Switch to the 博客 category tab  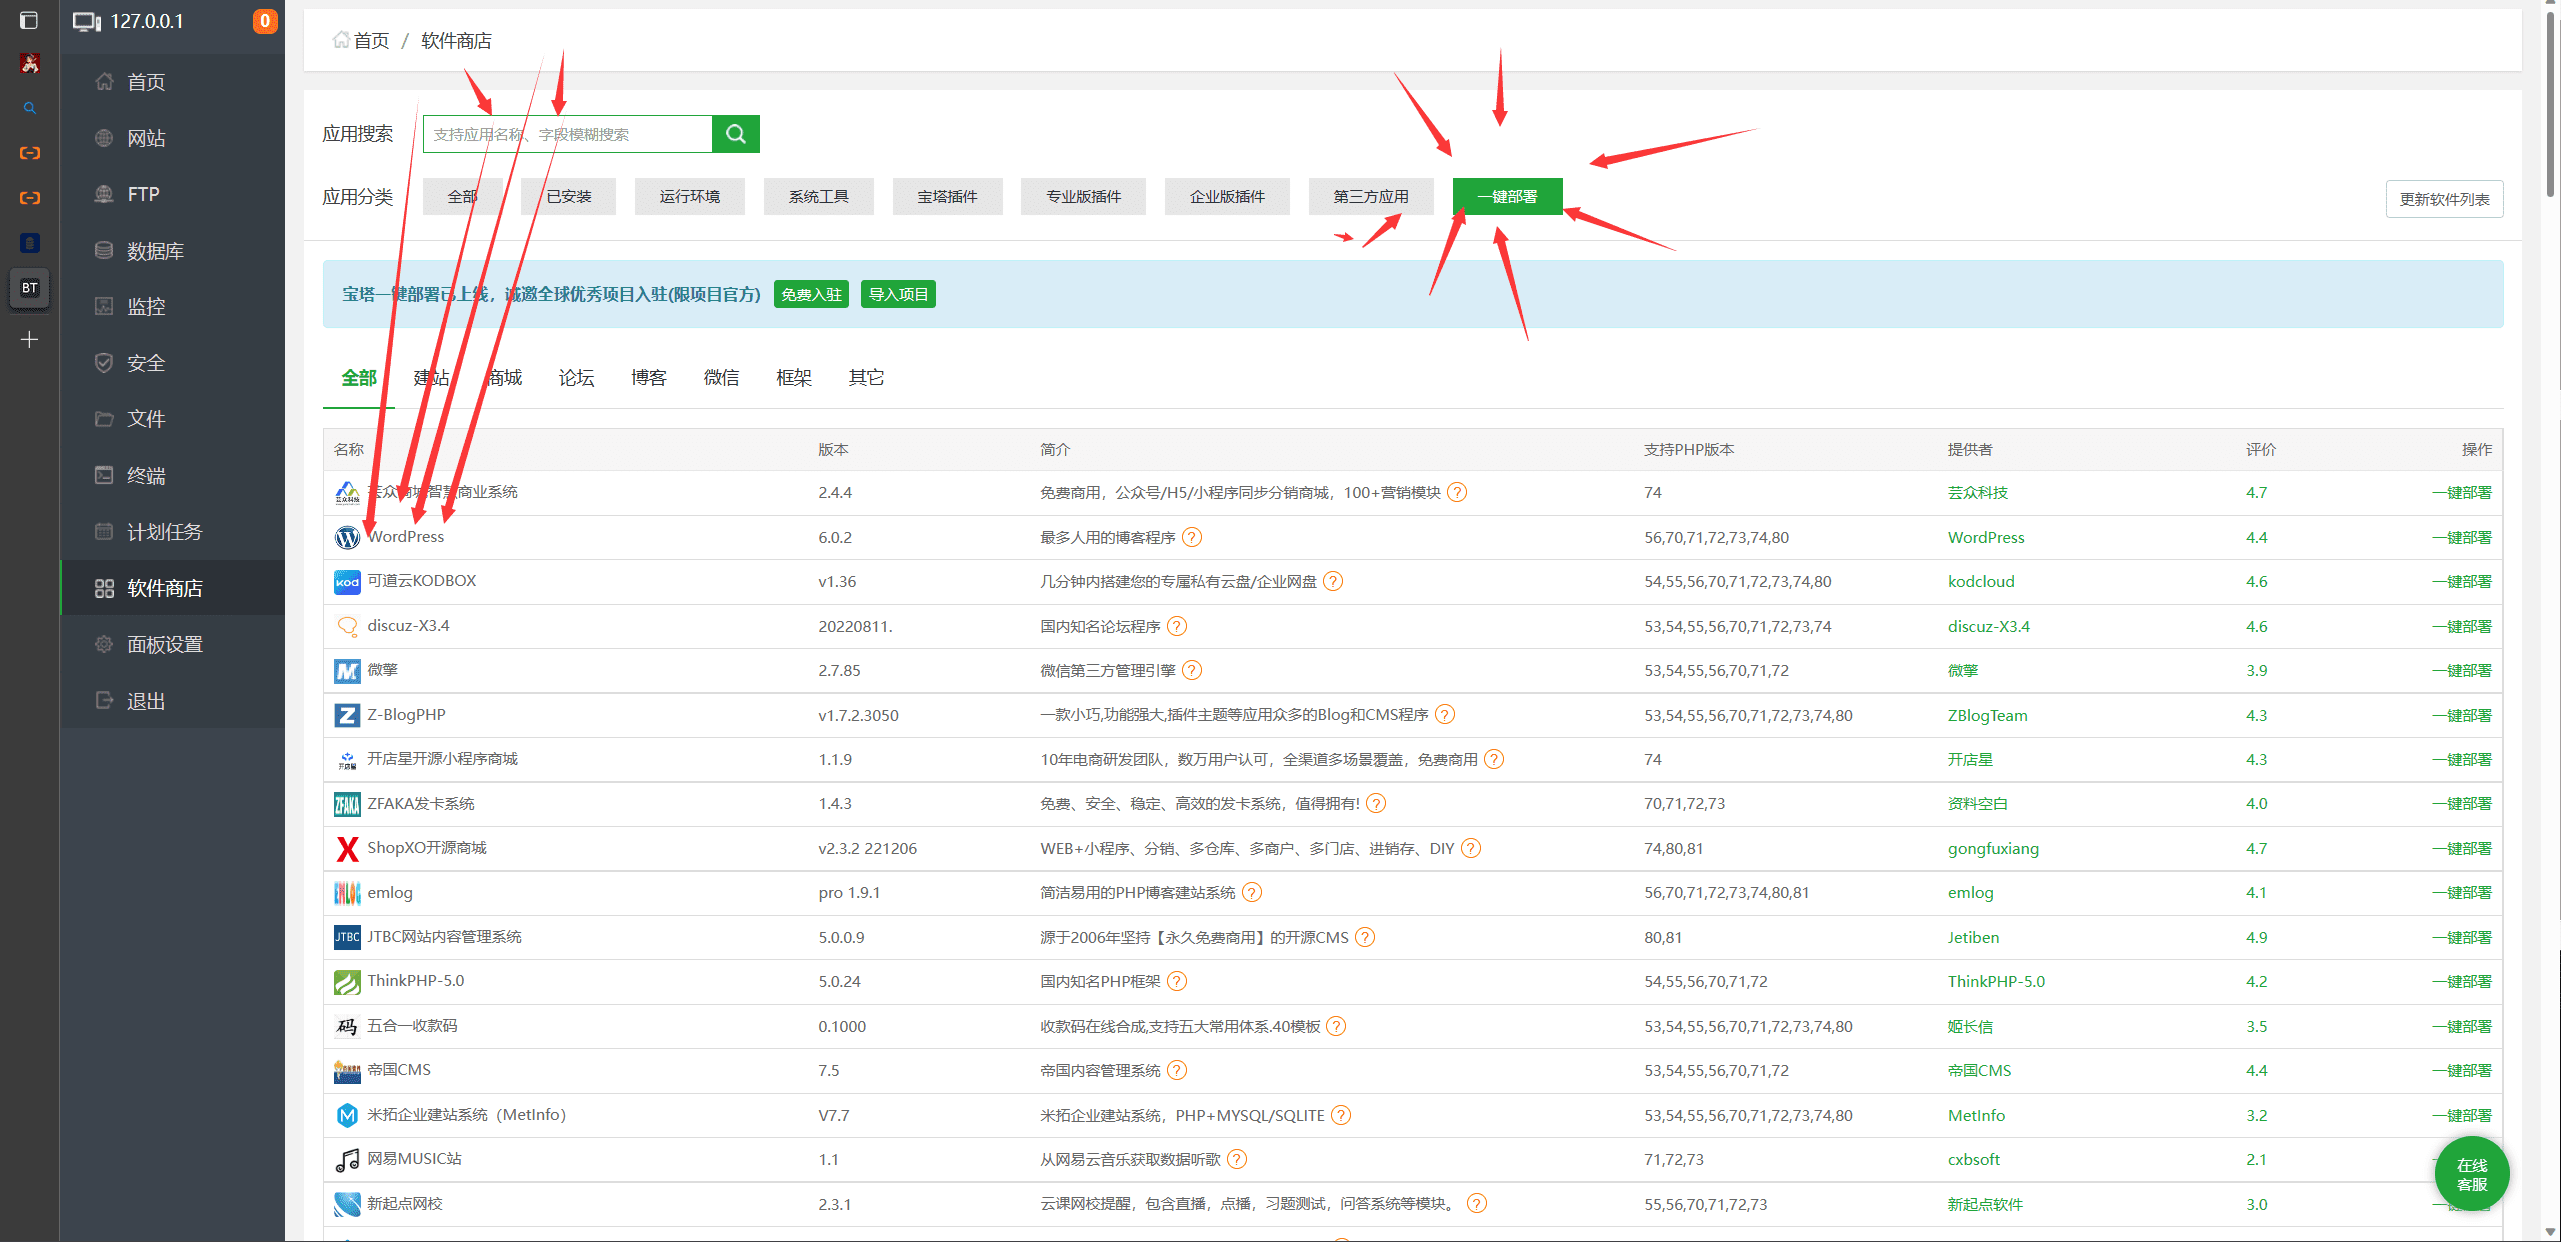[x=649, y=378]
